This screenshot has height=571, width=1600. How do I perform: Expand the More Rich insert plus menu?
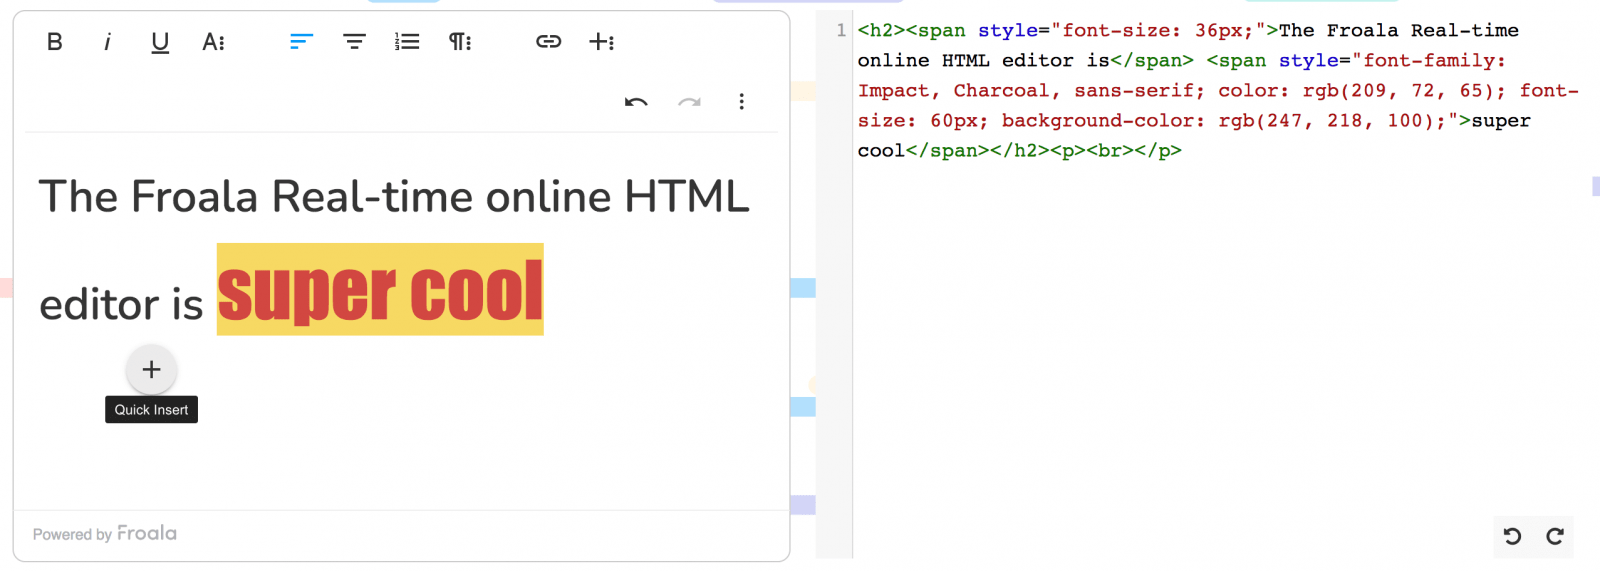pyautogui.click(x=601, y=42)
